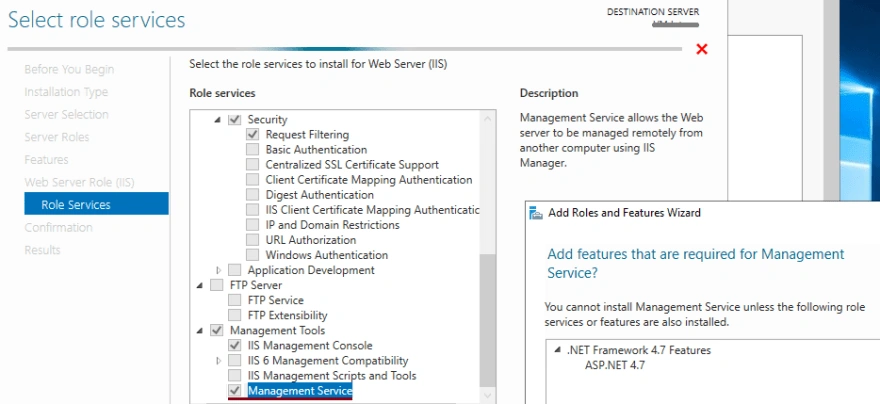The width and height of the screenshot is (880, 404).
Task: Enable the Windows Authentication checkbox
Action: (253, 255)
